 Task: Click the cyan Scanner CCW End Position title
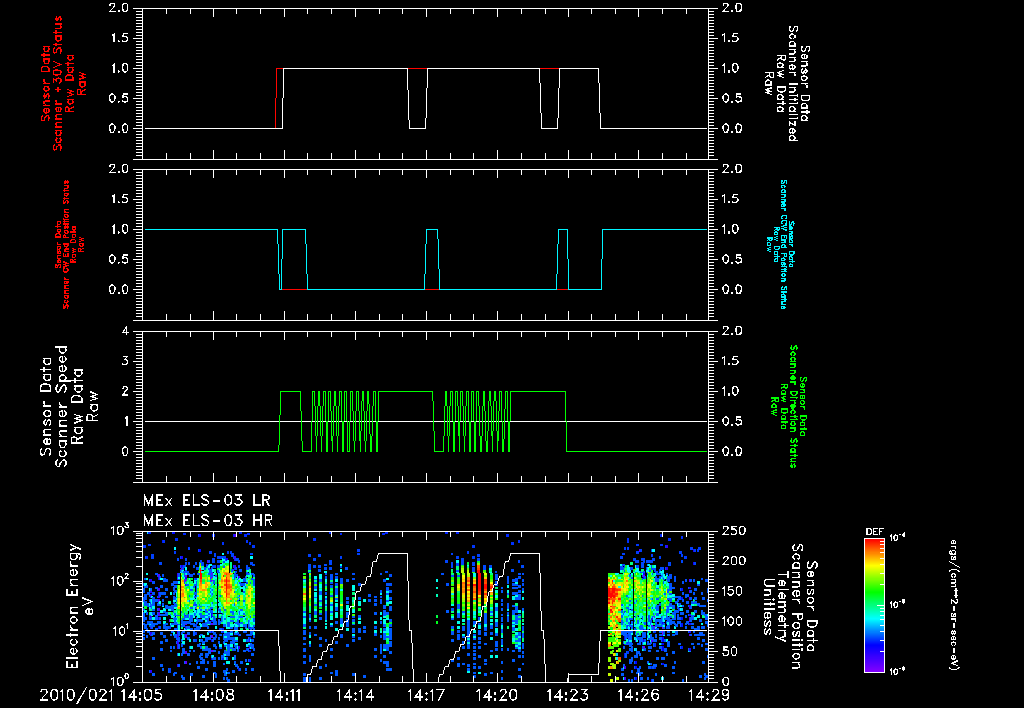click(x=780, y=244)
